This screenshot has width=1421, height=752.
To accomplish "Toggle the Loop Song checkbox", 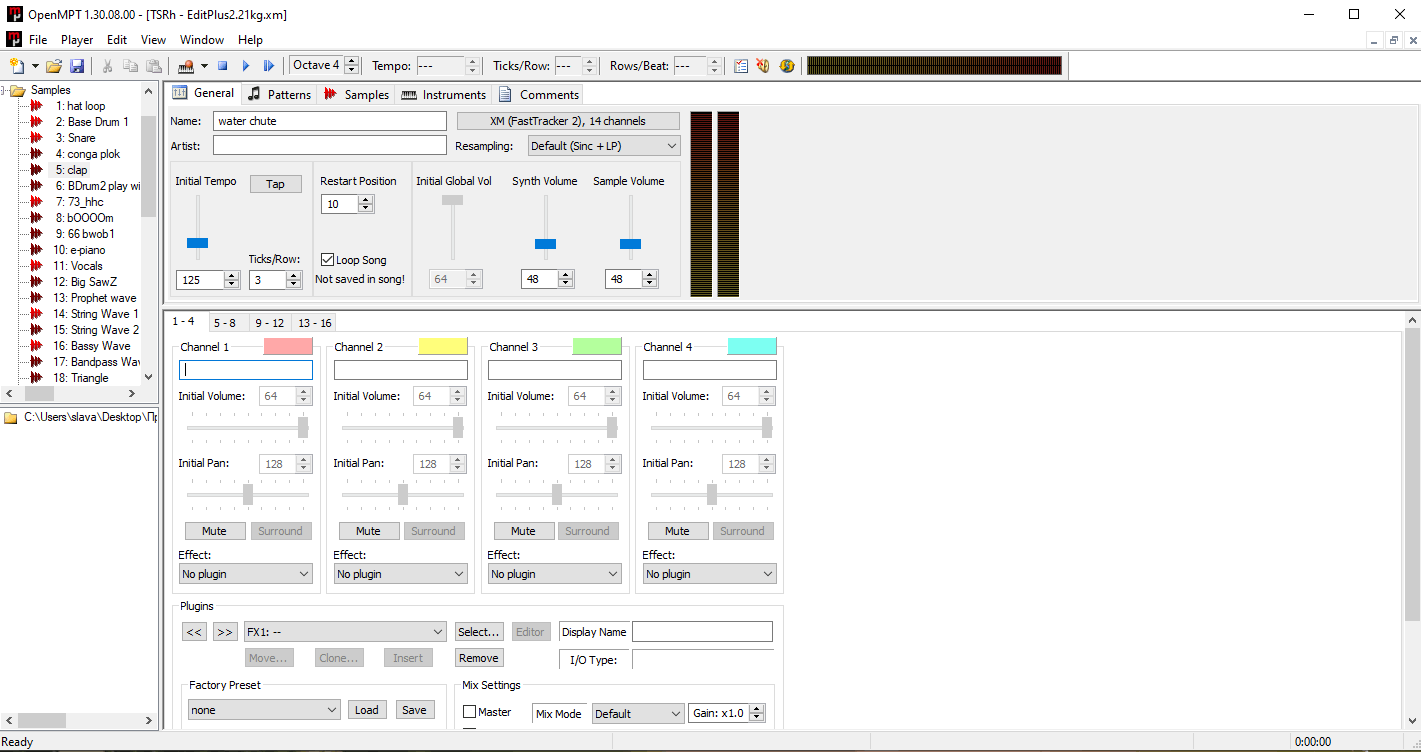I will tap(327, 260).
